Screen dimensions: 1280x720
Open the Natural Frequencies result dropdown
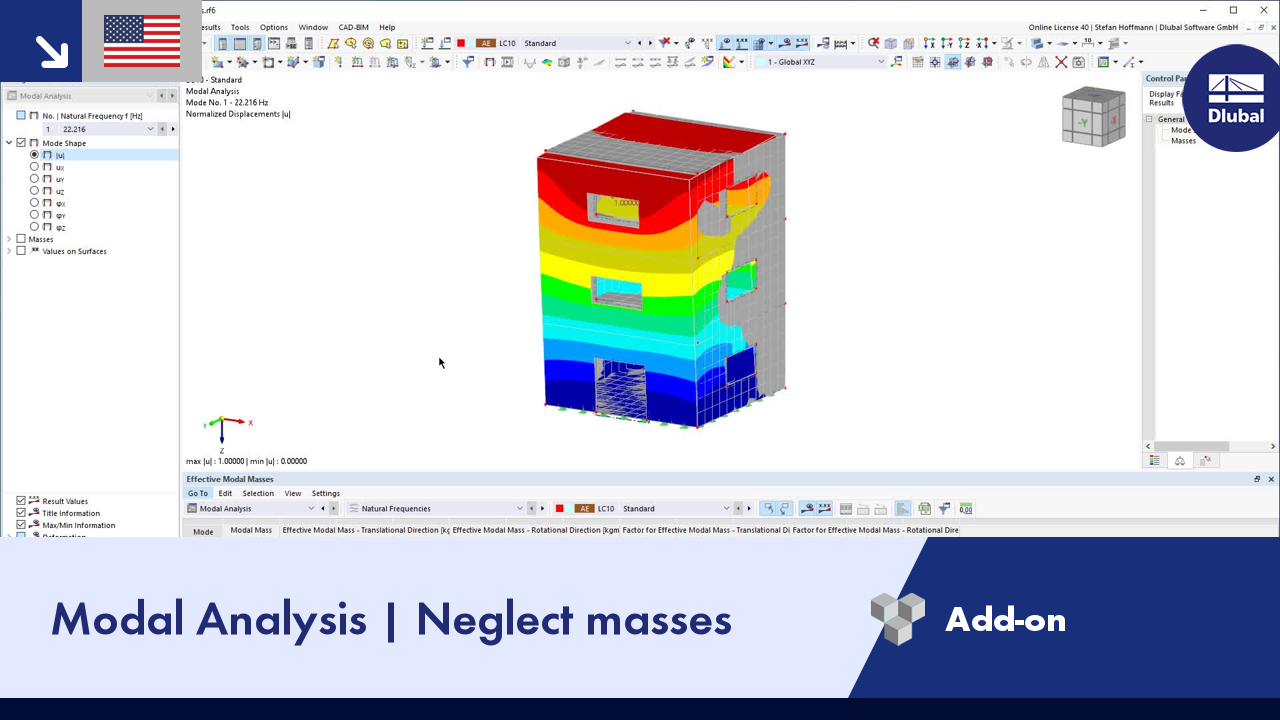519,508
